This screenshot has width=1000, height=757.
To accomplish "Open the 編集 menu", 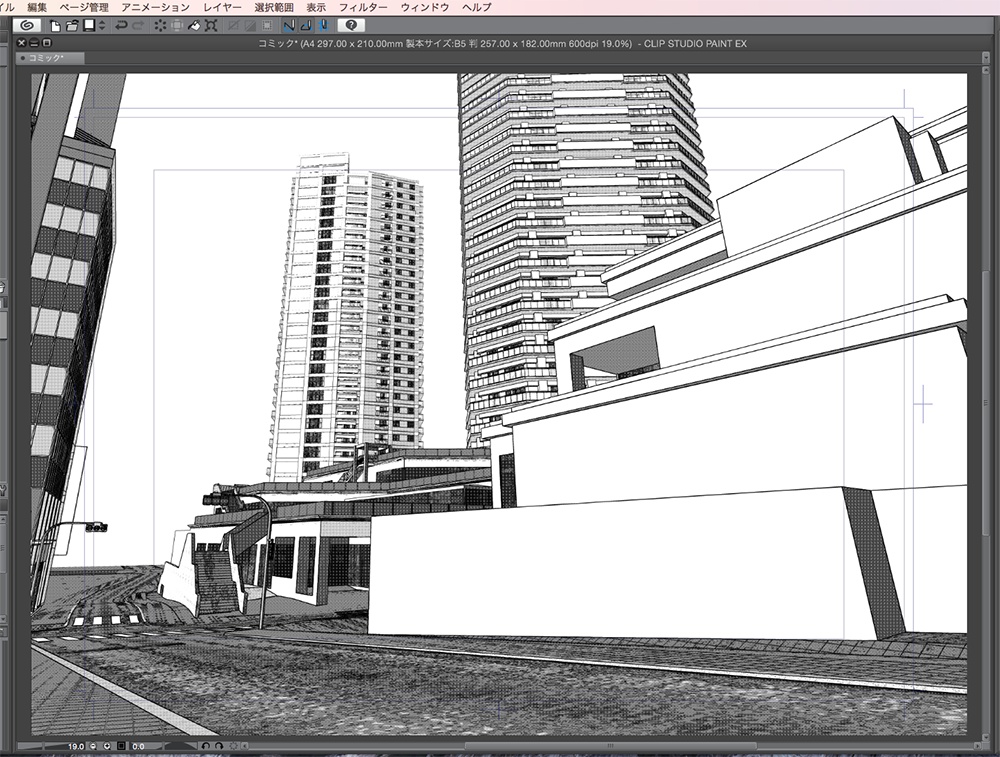I will [x=37, y=7].
